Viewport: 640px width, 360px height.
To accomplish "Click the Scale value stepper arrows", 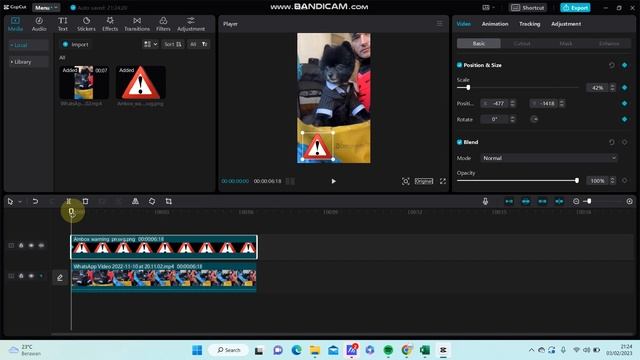I will coord(612,87).
